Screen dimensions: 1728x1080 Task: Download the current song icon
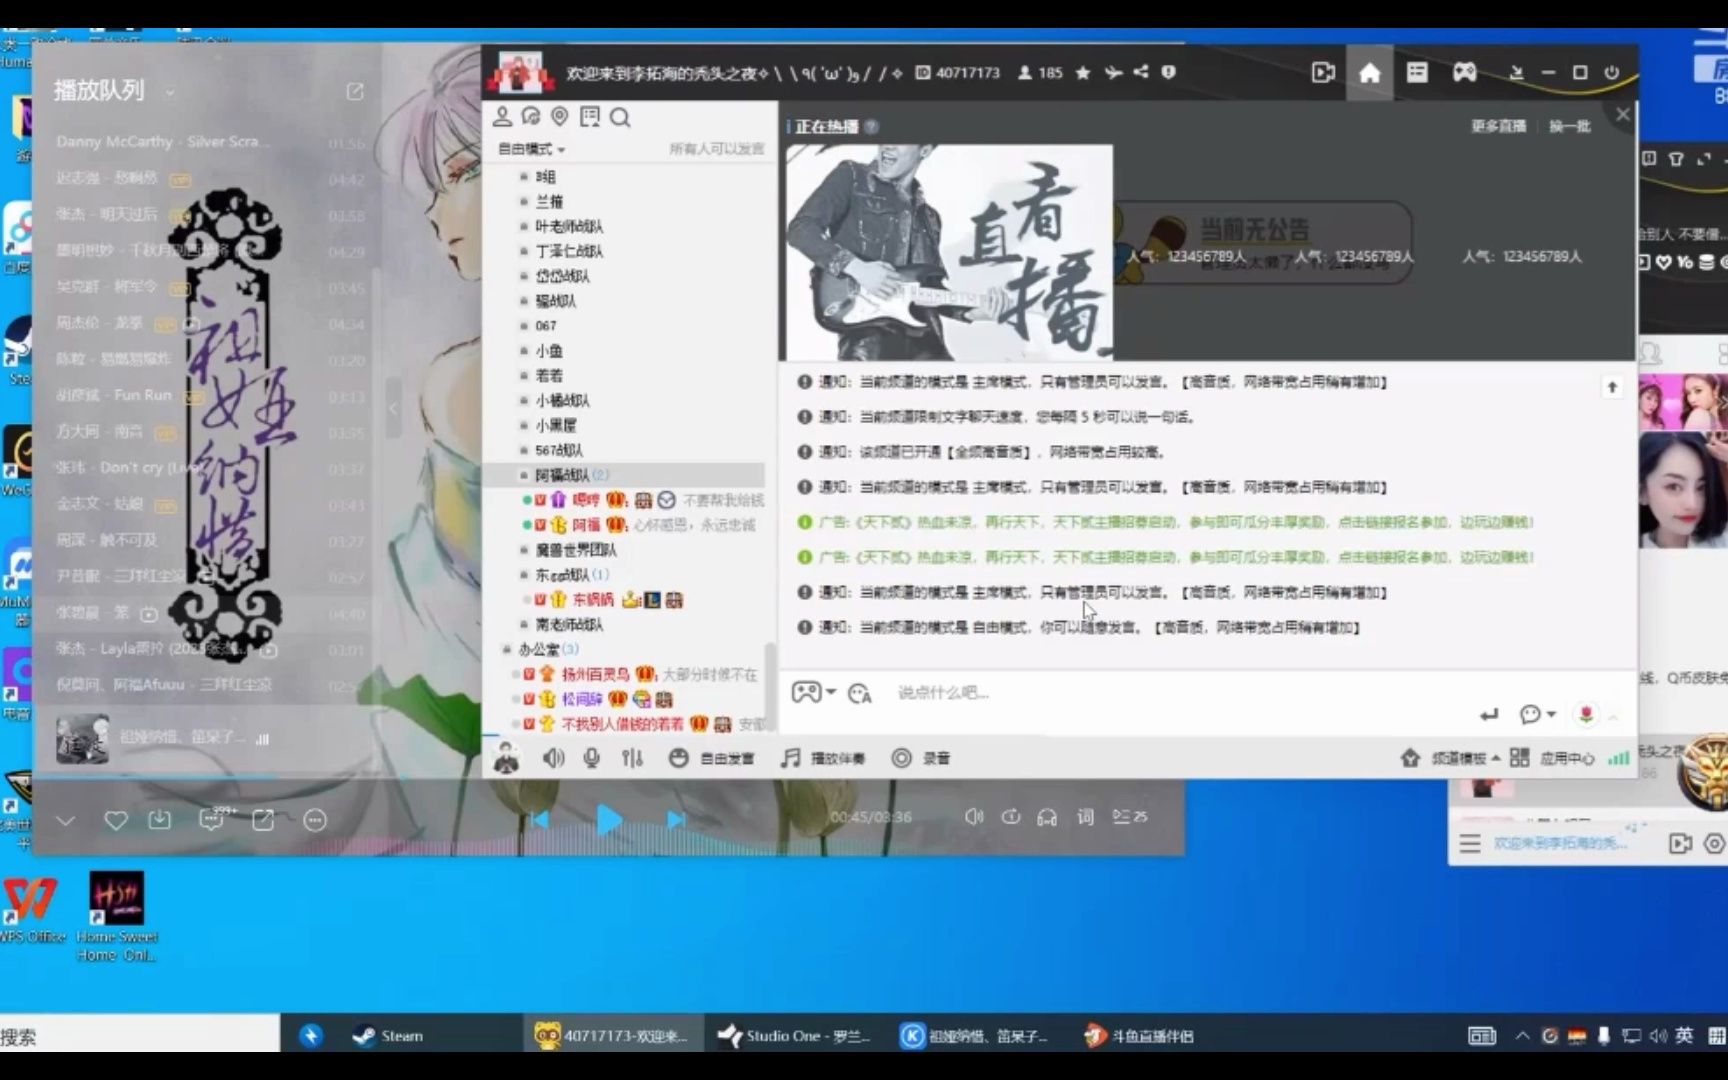159,821
